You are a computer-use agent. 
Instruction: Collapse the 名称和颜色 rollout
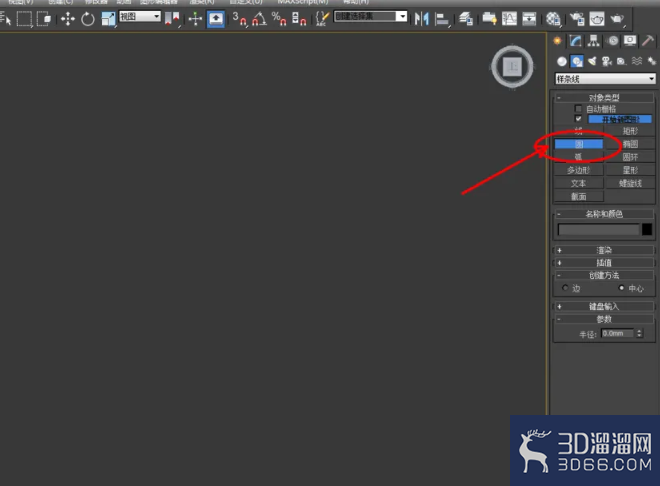click(x=604, y=214)
